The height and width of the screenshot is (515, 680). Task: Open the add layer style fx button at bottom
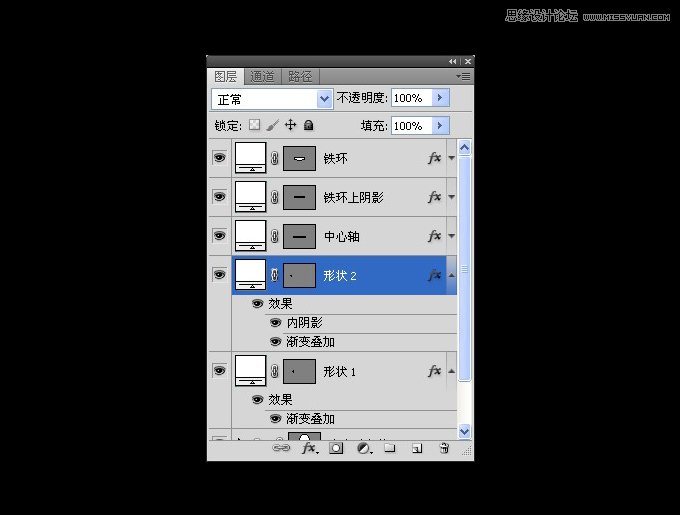[310, 448]
